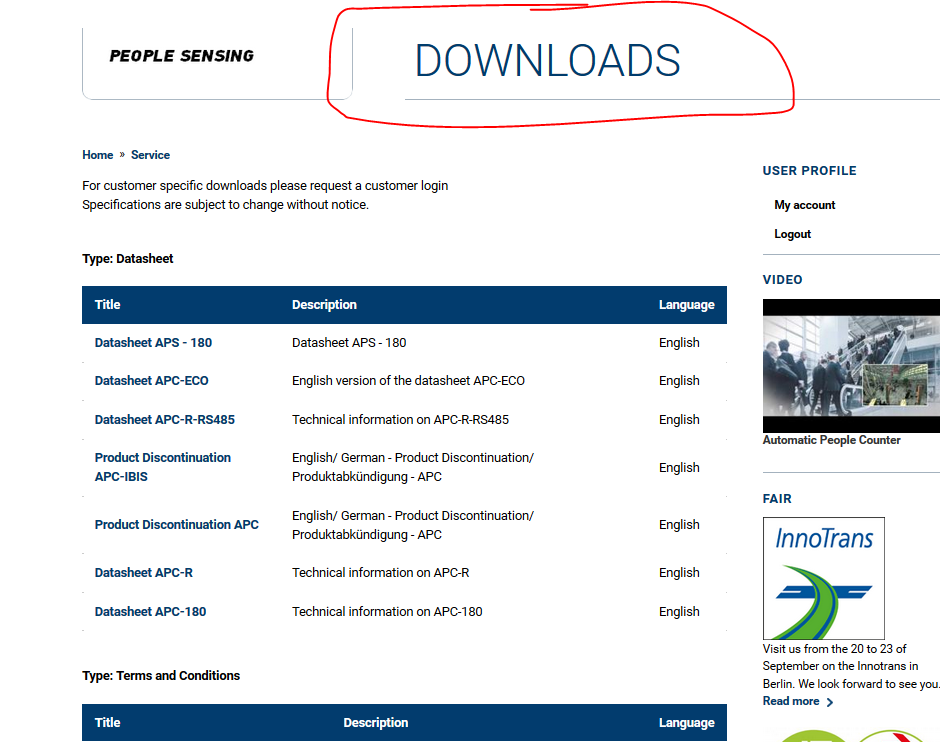Image resolution: width=940 pixels, height=742 pixels.
Task: Click Read more about InnoTrans fair
Action: coord(791,702)
